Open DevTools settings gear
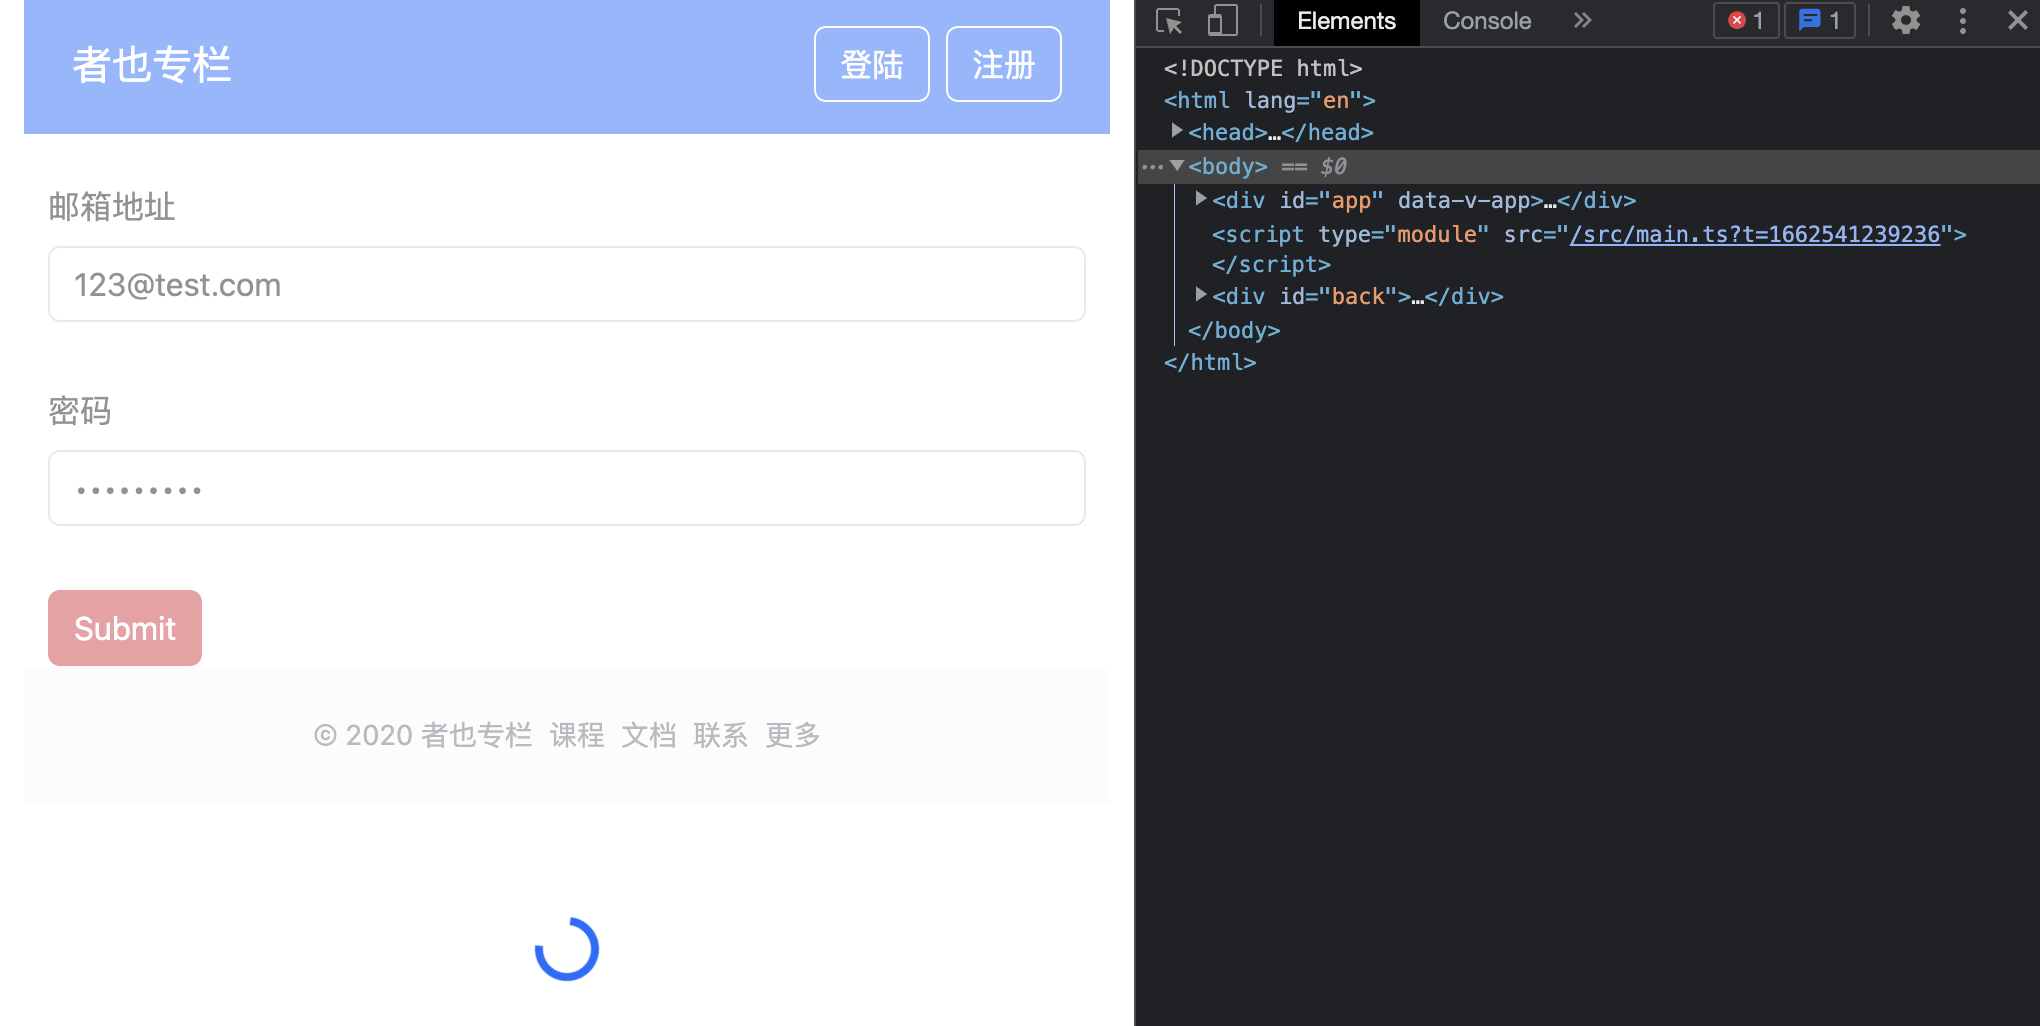Image resolution: width=2040 pixels, height=1026 pixels. click(x=1905, y=20)
